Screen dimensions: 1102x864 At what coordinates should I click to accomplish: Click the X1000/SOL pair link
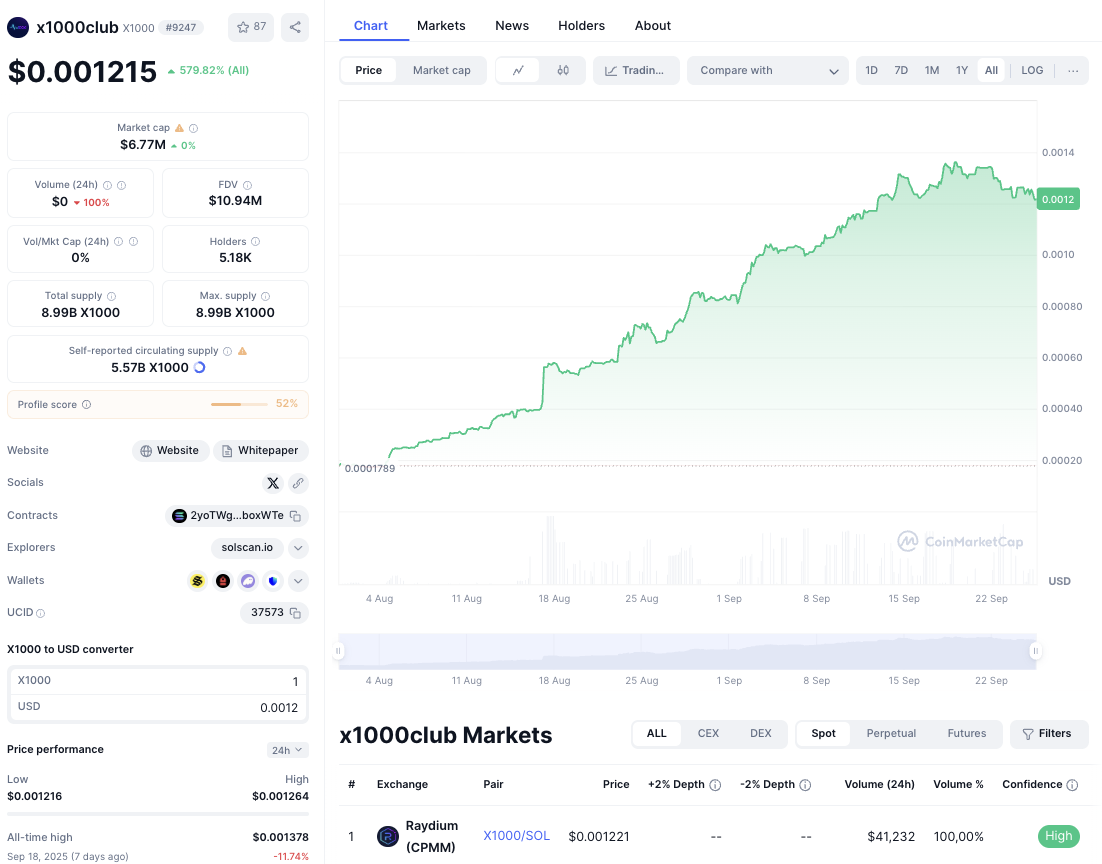point(516,836)
